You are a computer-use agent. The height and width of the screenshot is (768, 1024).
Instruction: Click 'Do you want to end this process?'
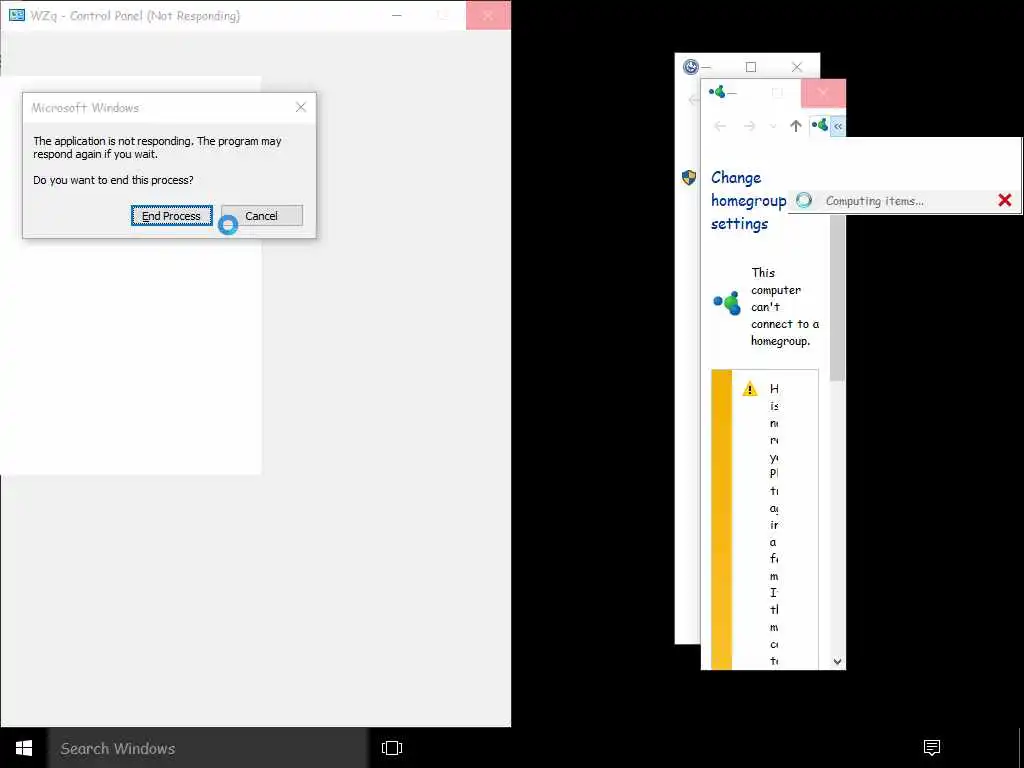pos(113,180)
